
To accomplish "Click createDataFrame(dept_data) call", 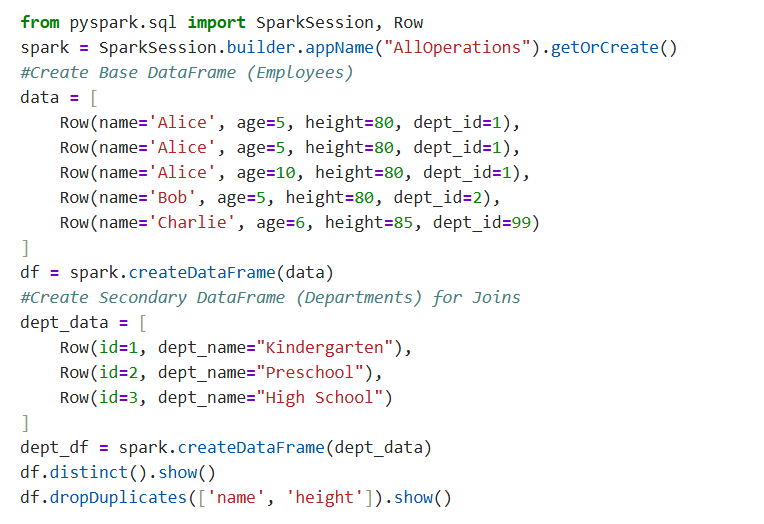I will pos(305,447).
